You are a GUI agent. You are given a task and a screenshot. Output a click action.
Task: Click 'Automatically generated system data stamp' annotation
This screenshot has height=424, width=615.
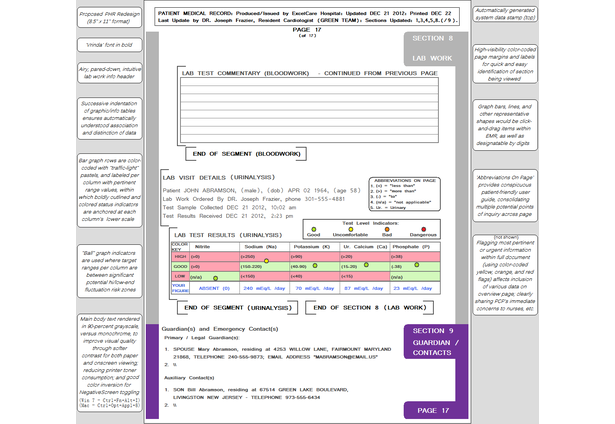pos(505,14)
